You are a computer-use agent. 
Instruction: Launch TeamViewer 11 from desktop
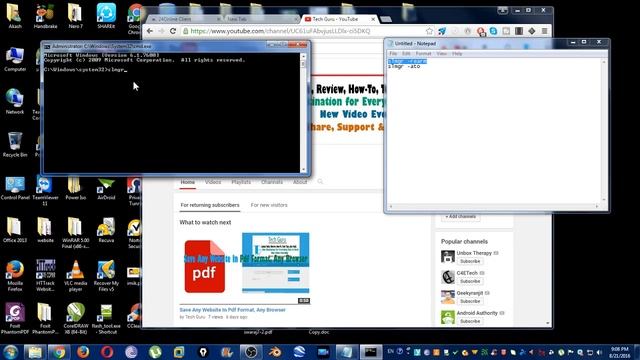tap(45, 190)
